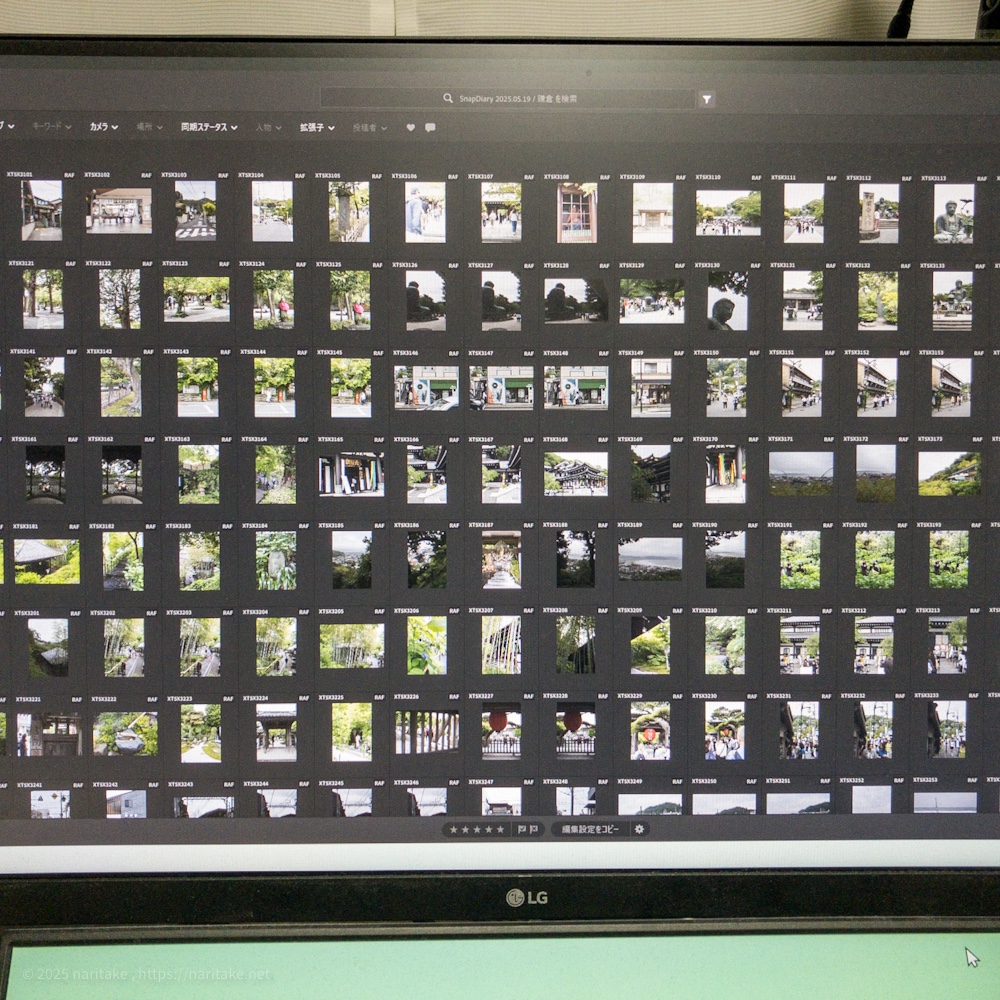The image size is (1000, 1000).
Task: Filter by comments speech bubble icon
Action: (430, 128)
